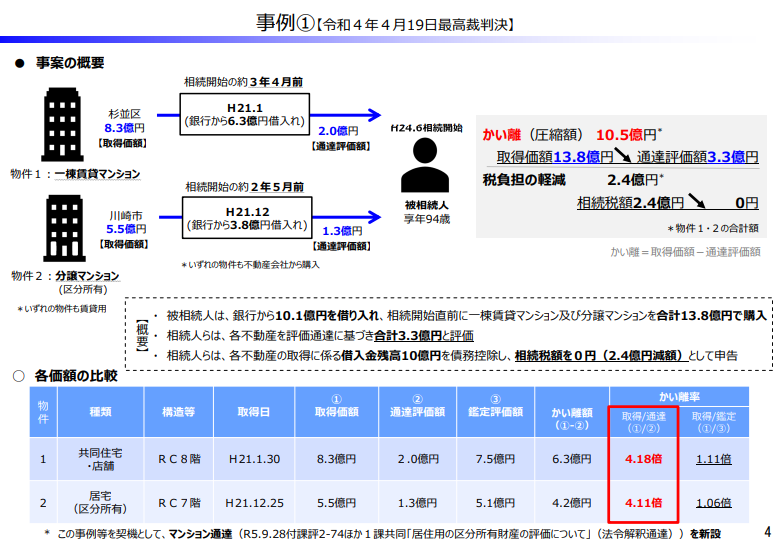Select the H21.12 bank loan box

coord(243,218)
